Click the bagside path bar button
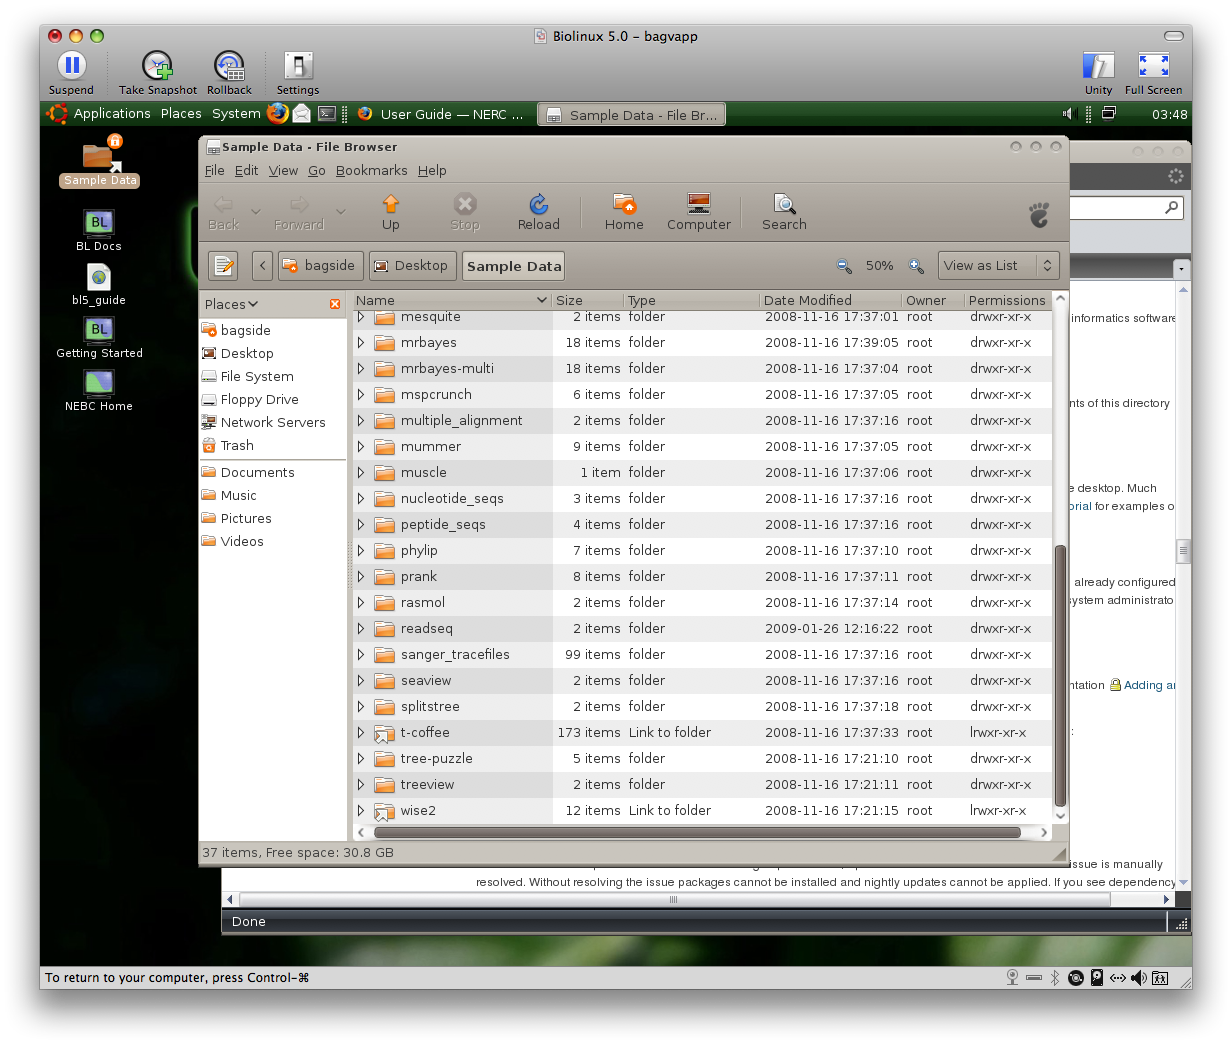1232x1044 pixels. tap(320, 266)
